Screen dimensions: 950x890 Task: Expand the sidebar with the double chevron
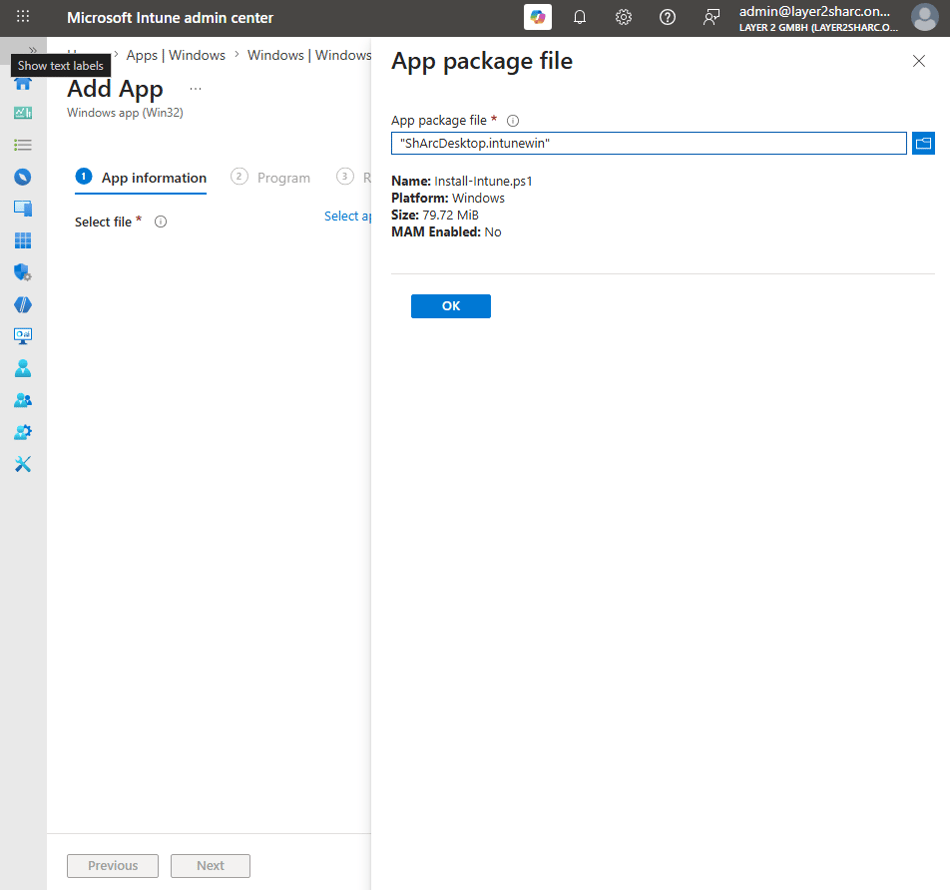[x=33, y=50]
